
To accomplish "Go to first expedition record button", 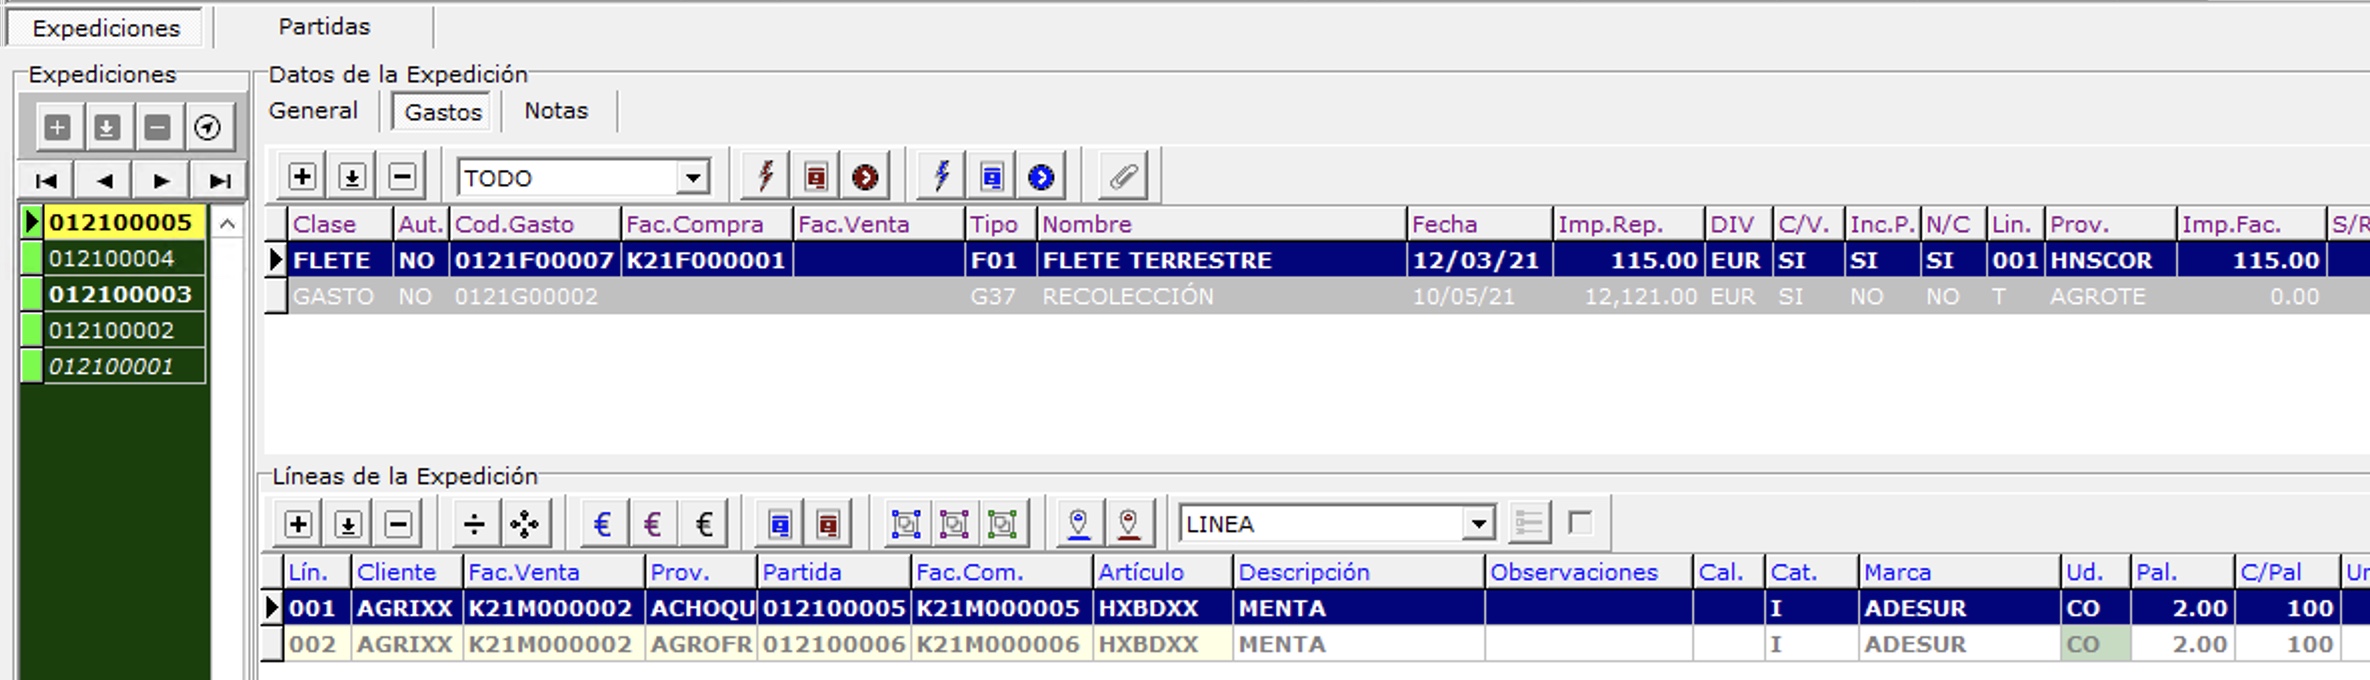I will tap(46, 181).
